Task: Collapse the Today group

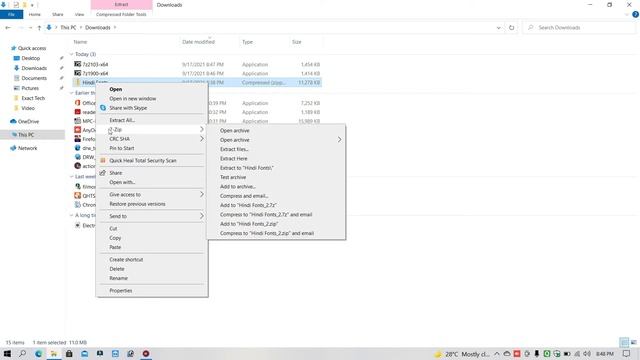Action: point(71,54)
